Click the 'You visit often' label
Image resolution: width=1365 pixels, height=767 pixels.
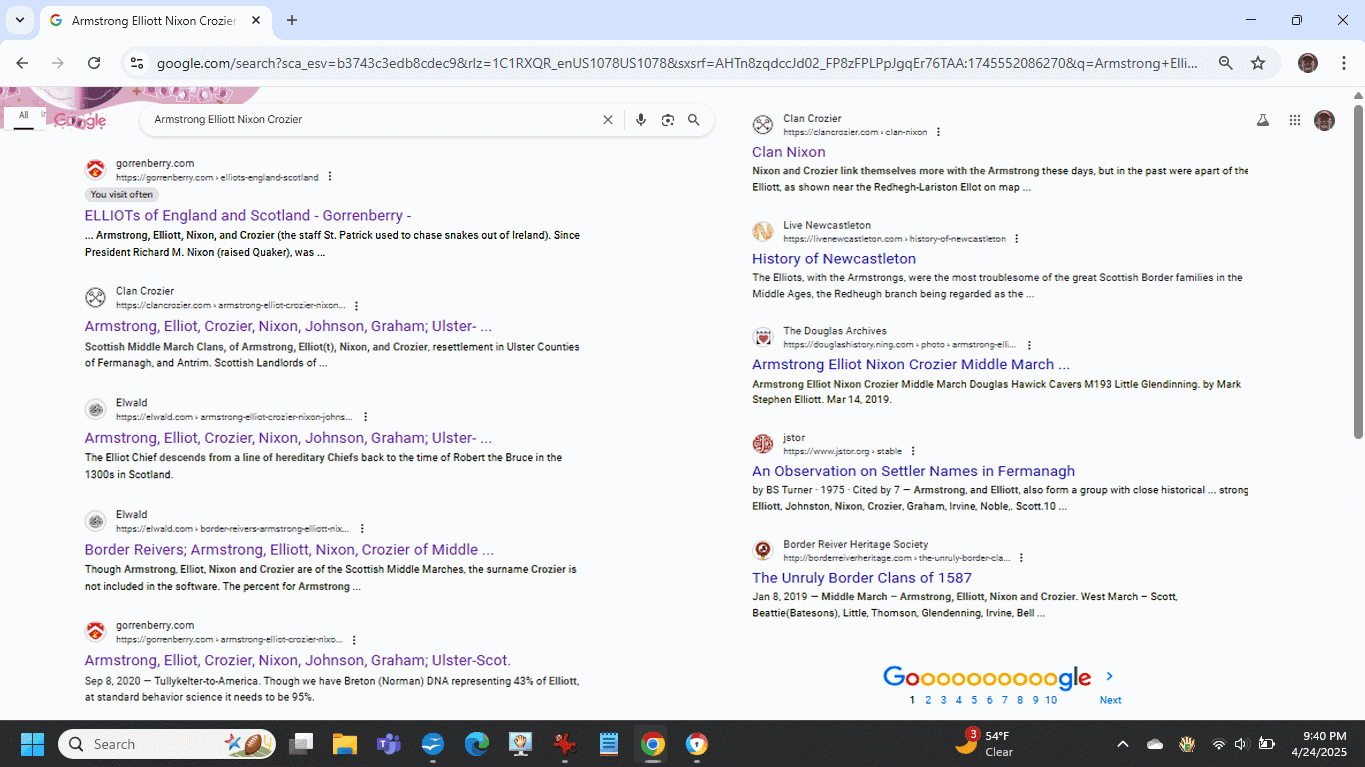point(122,195)
